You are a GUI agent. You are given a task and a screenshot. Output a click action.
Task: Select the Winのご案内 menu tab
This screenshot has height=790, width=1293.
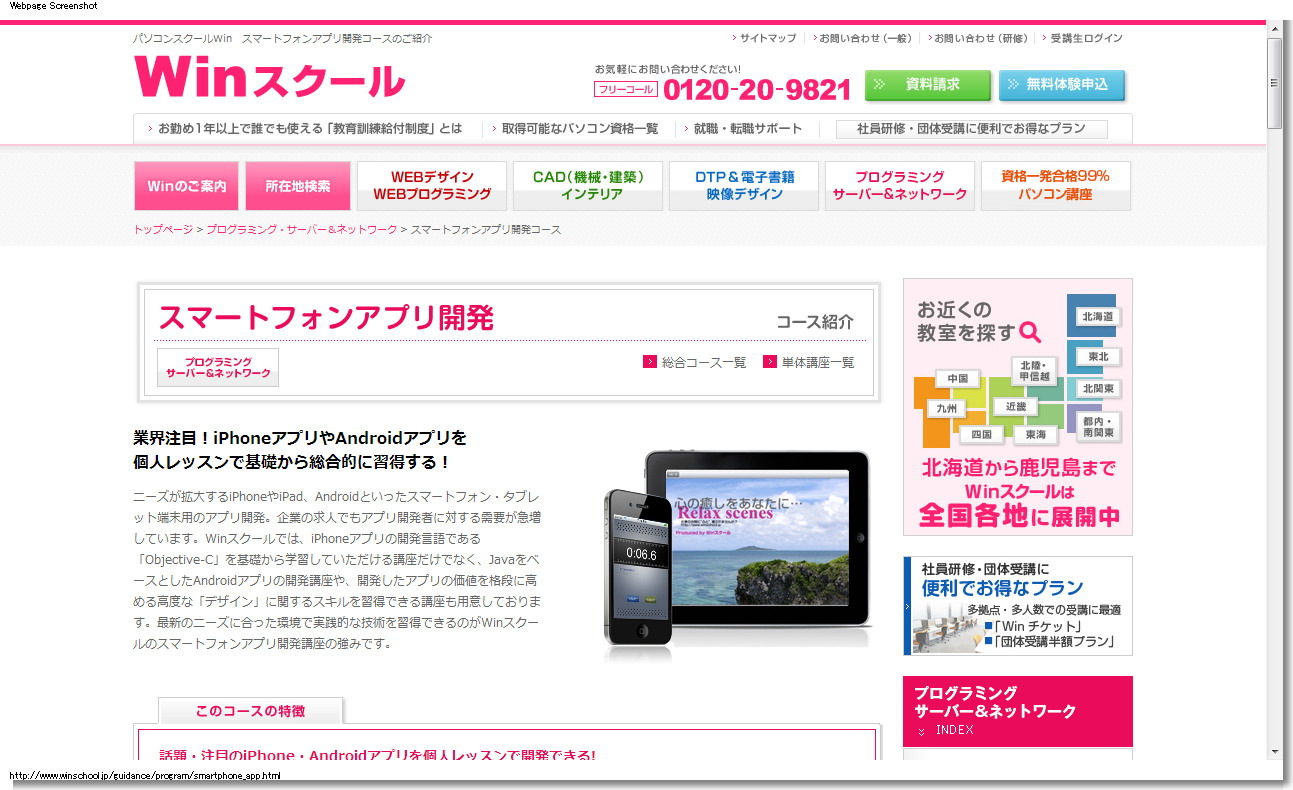(186, 186)
